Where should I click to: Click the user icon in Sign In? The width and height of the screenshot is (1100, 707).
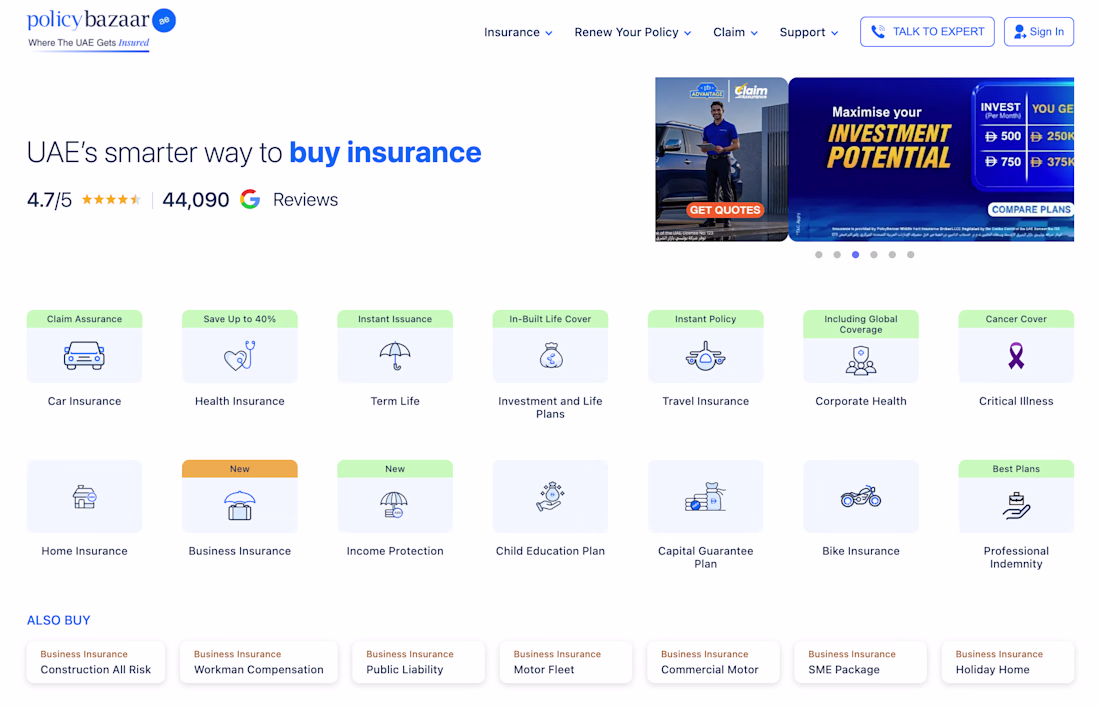click(x=1020, y=32)
